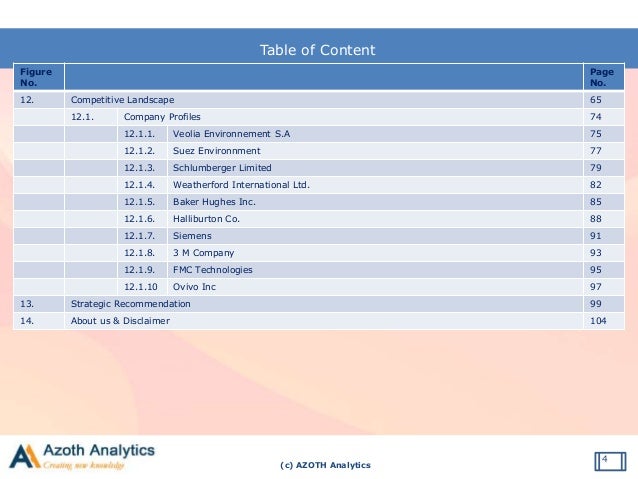
Task: Click page number 104
Action: click(598, 321)
